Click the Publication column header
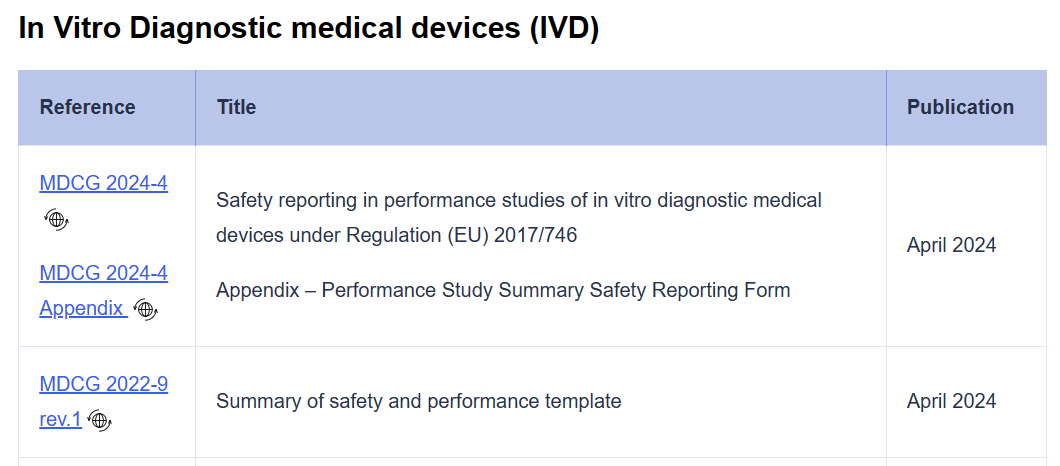The image size is (1060, 466). pos(960,108)
